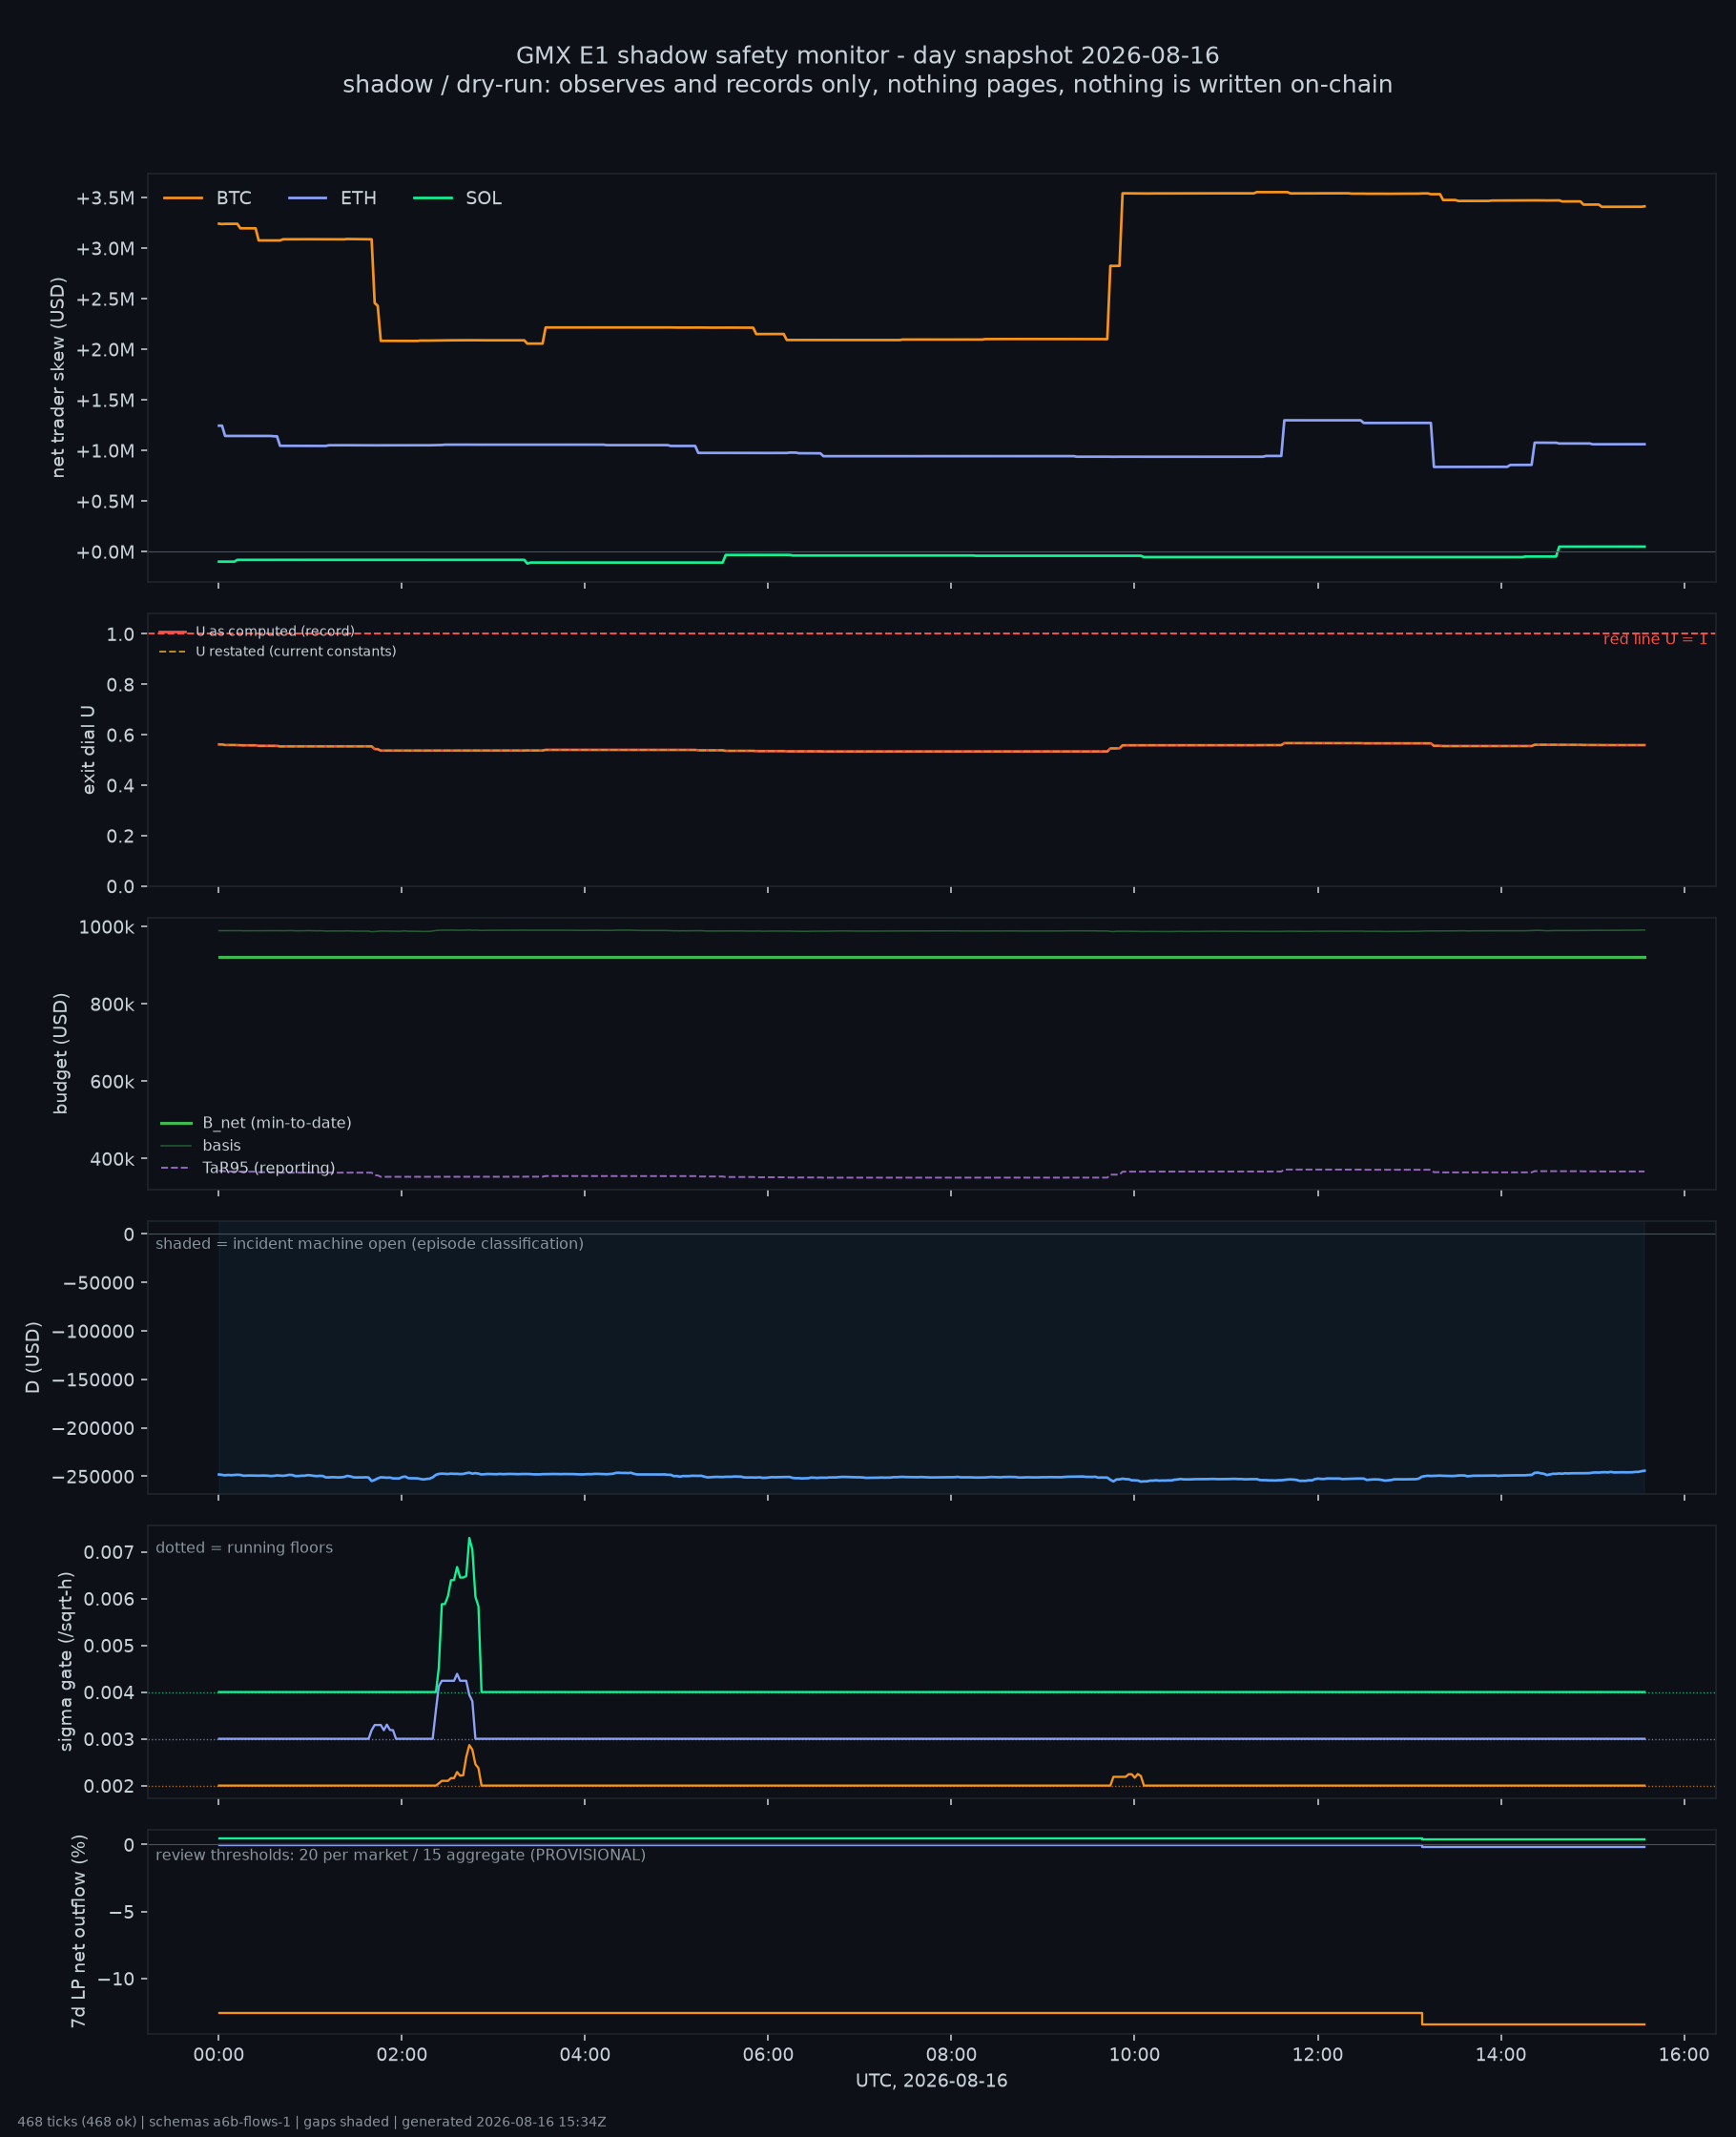Click the U restated legend dashed sample
This screenshot has width=1736, height=2137.
coord(172,652)
